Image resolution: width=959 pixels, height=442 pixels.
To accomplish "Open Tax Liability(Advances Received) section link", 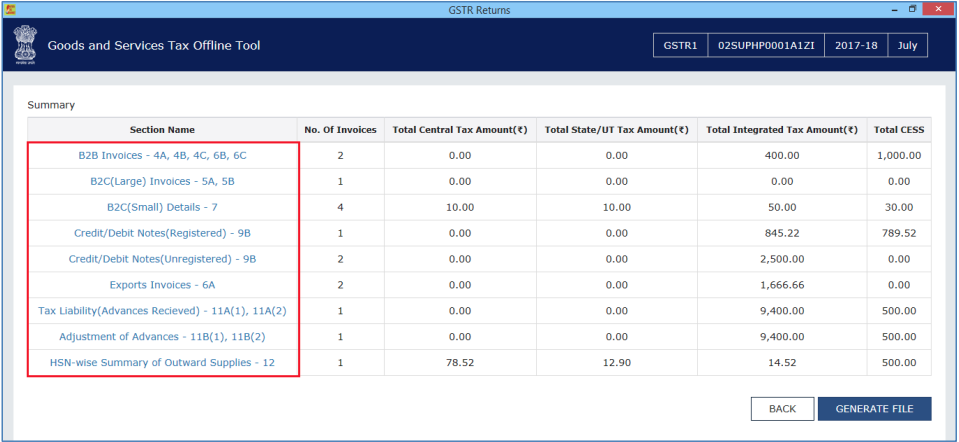I will pyautogui.click(x=162, y=311).
